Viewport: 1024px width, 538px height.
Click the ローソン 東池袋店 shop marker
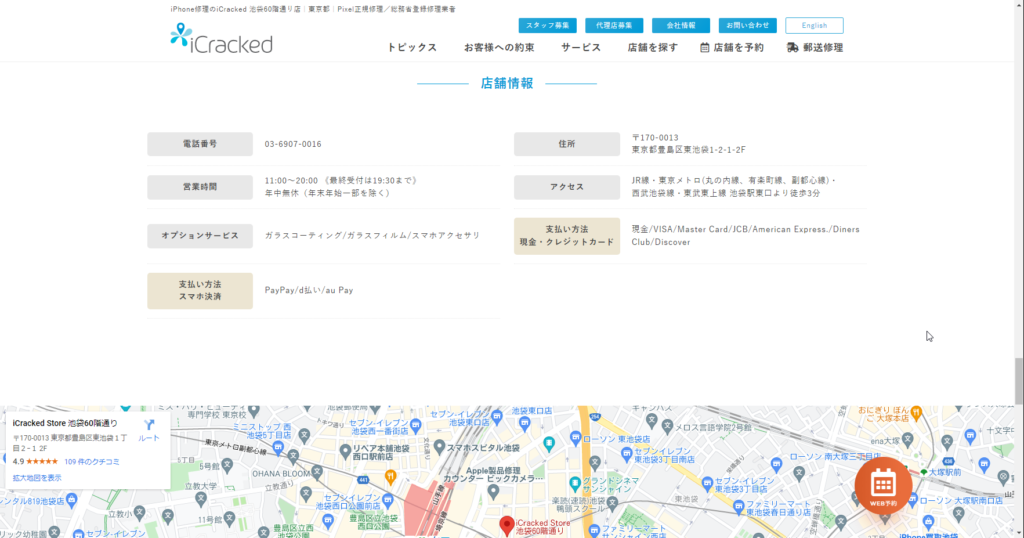click(575, 438)
